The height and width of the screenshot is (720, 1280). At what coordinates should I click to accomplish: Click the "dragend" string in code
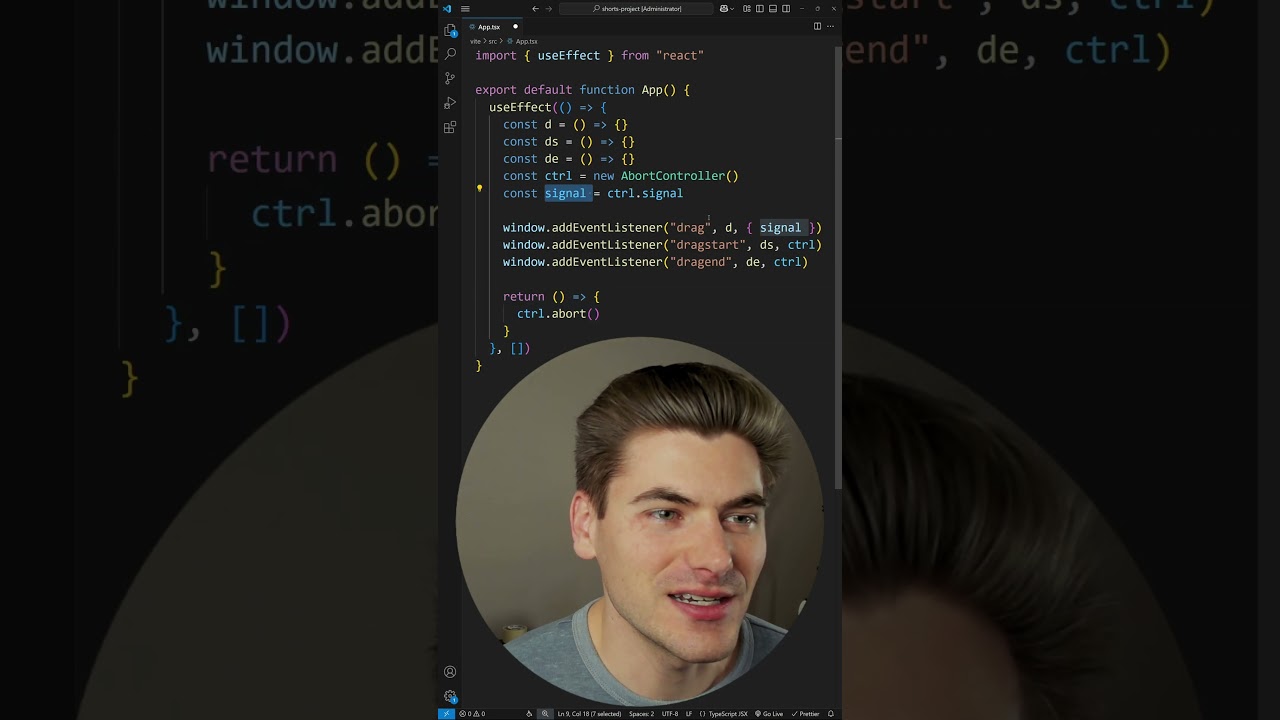(x=700, y=262)
